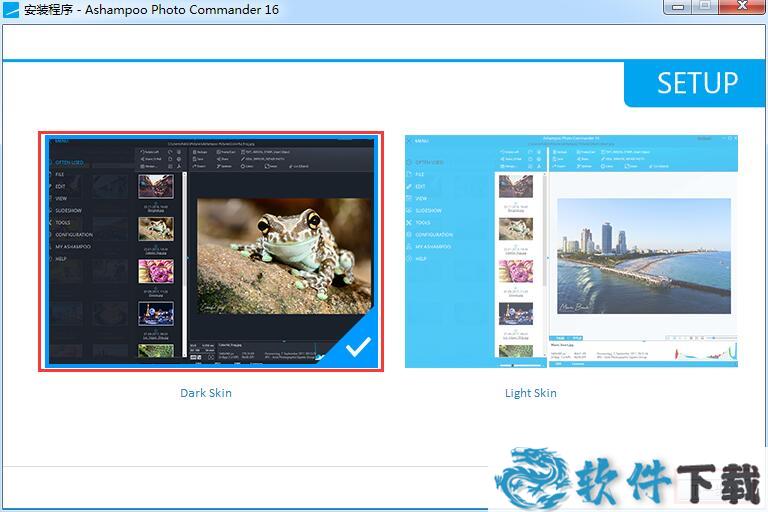Click TOOLS in the Dark Skin preview menu
768x512 pixels.
63,222
